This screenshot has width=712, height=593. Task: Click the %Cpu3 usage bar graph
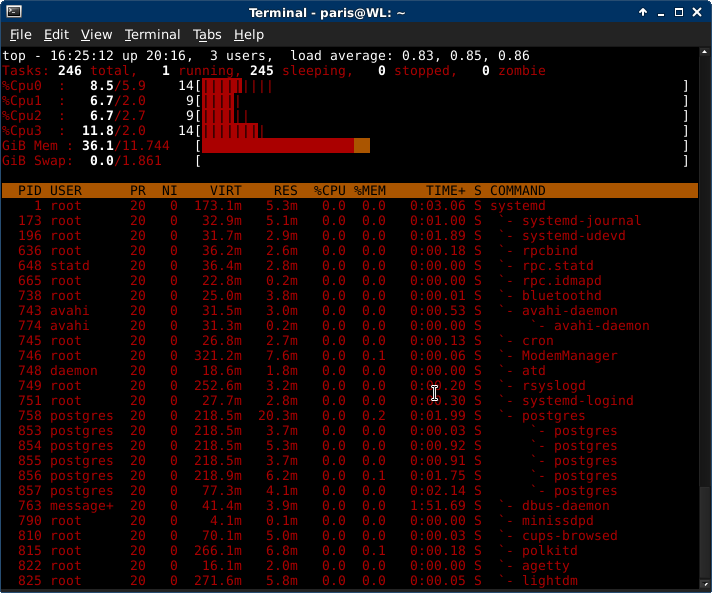(x=232, y=131)
